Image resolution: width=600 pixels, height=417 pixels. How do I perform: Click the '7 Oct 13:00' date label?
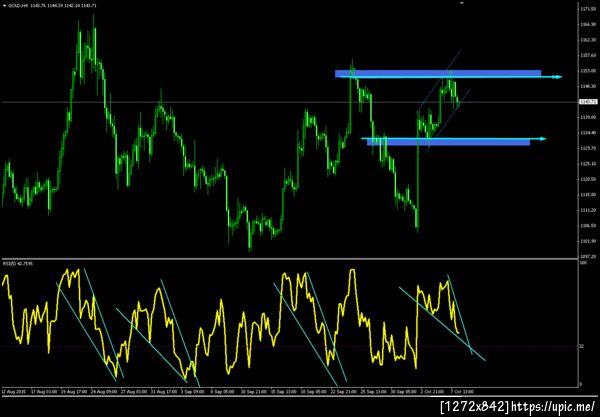(462, 392)
